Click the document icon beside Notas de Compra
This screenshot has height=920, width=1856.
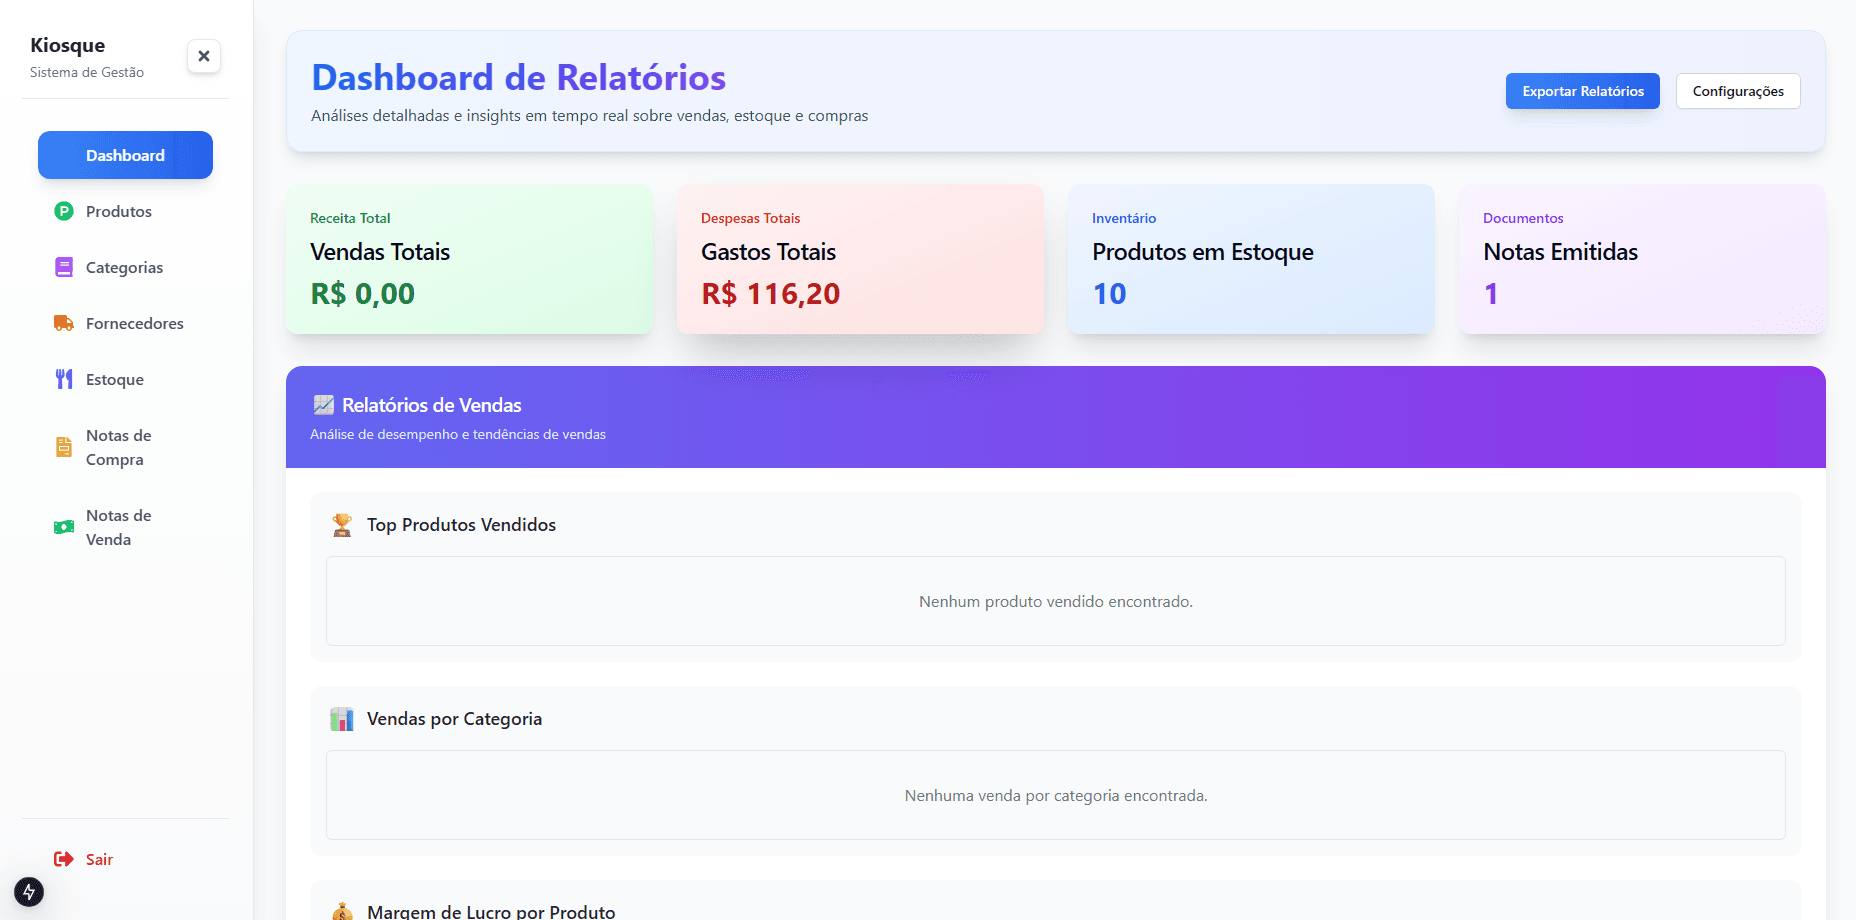63,447
